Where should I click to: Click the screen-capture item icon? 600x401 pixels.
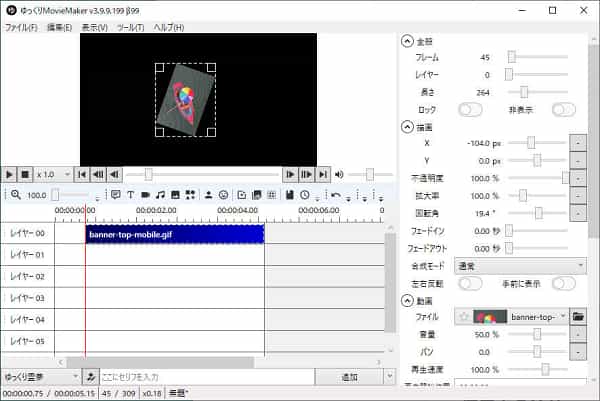242,195
